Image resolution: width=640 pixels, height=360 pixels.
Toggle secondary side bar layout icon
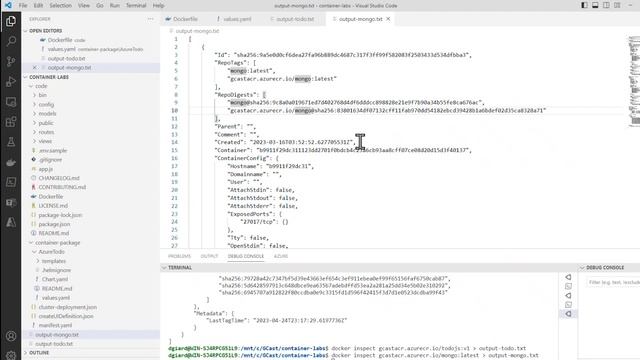point(606,5)
